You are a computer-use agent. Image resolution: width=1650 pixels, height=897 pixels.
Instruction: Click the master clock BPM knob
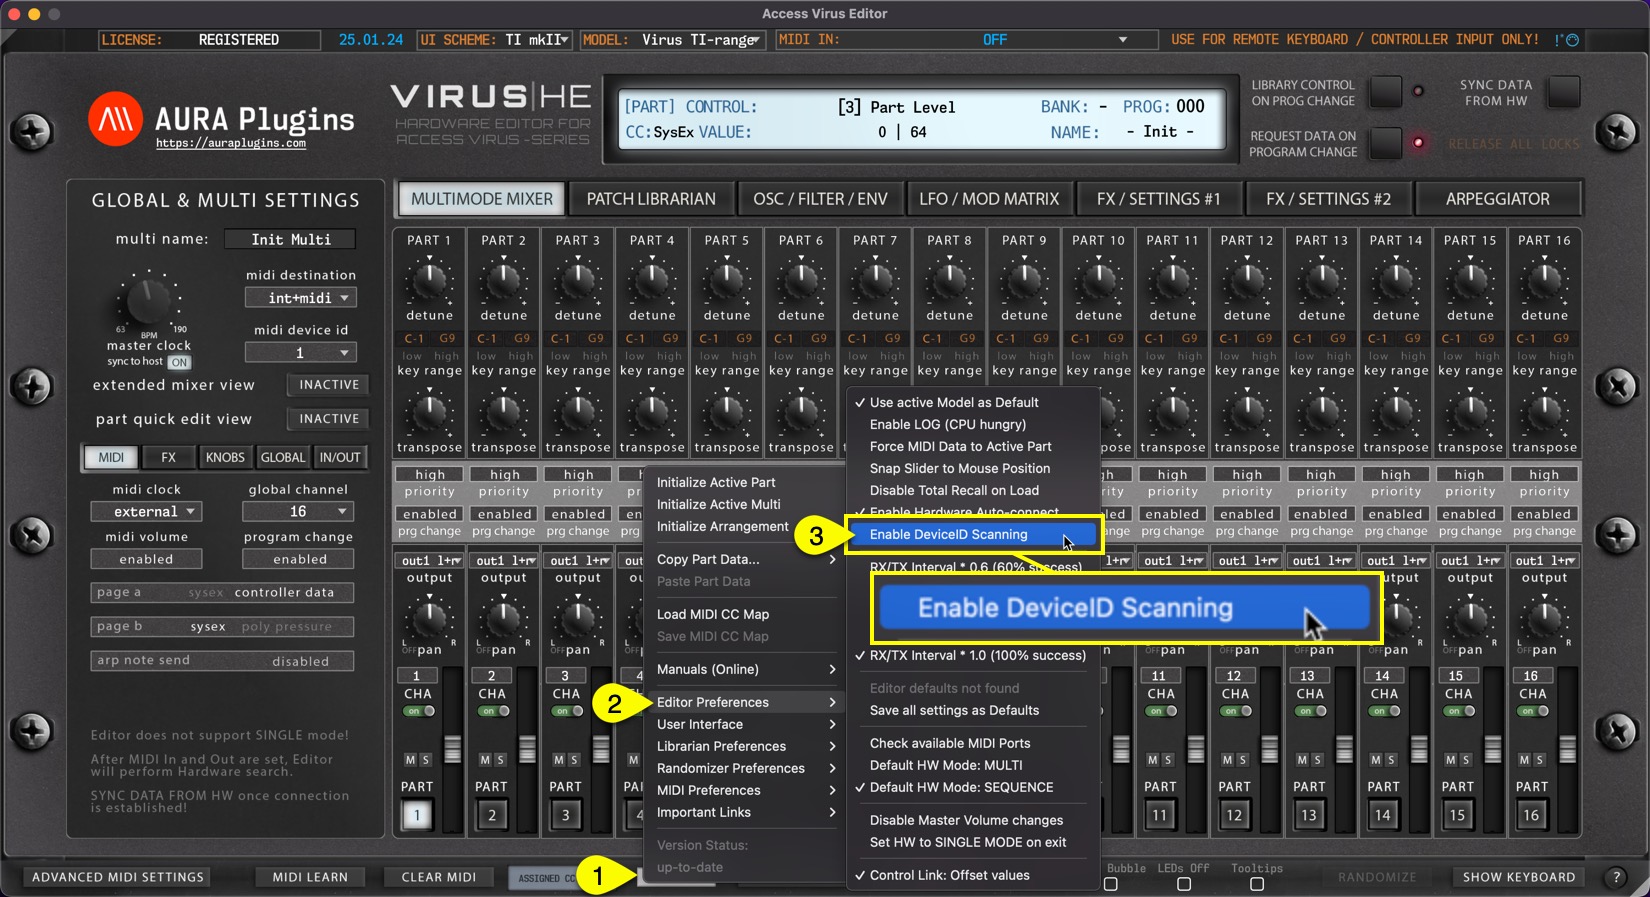148,300
